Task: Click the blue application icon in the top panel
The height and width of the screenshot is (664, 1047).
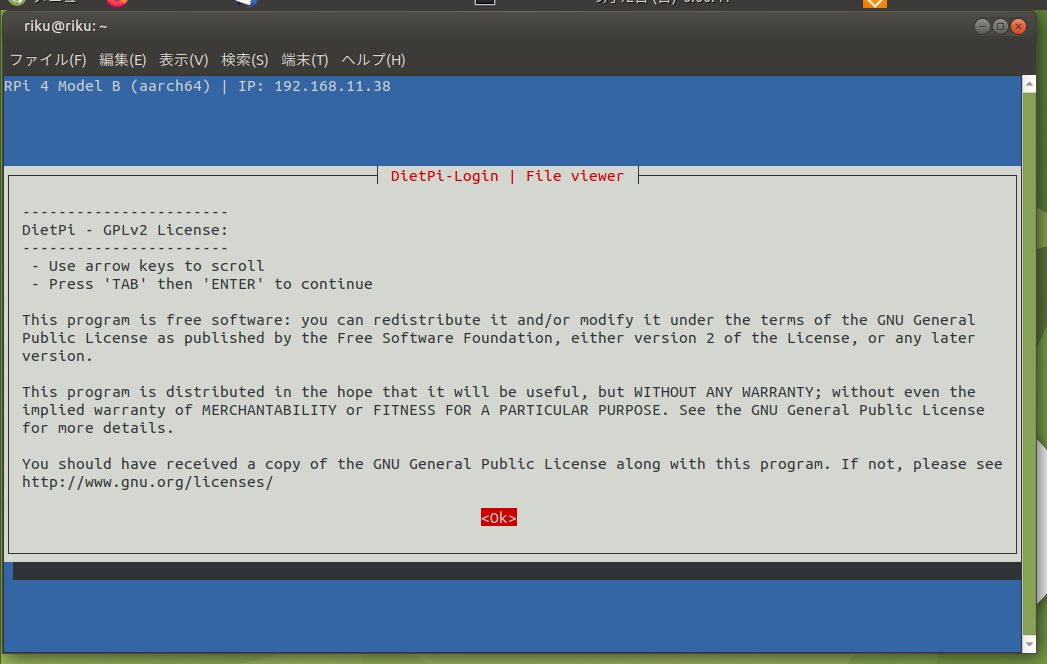Action: pyautogui.click(x=244, y=3)
